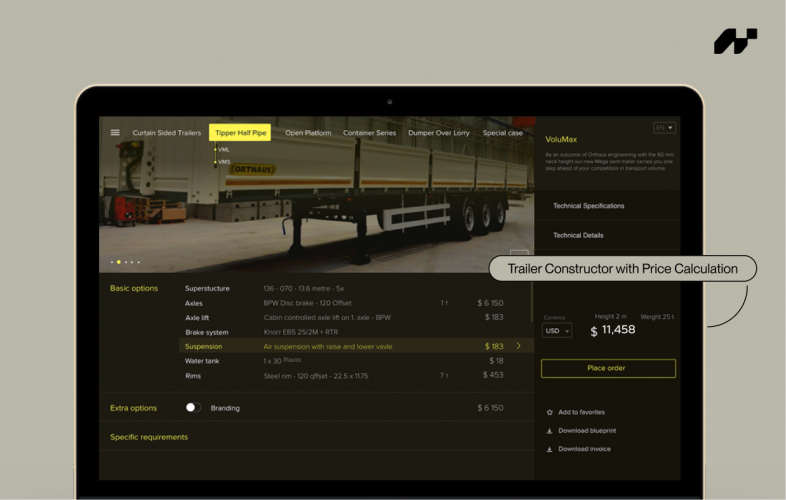This screenshot has height=500, width=786.
Task: Click the Place order button
Action: pos(608,368)
